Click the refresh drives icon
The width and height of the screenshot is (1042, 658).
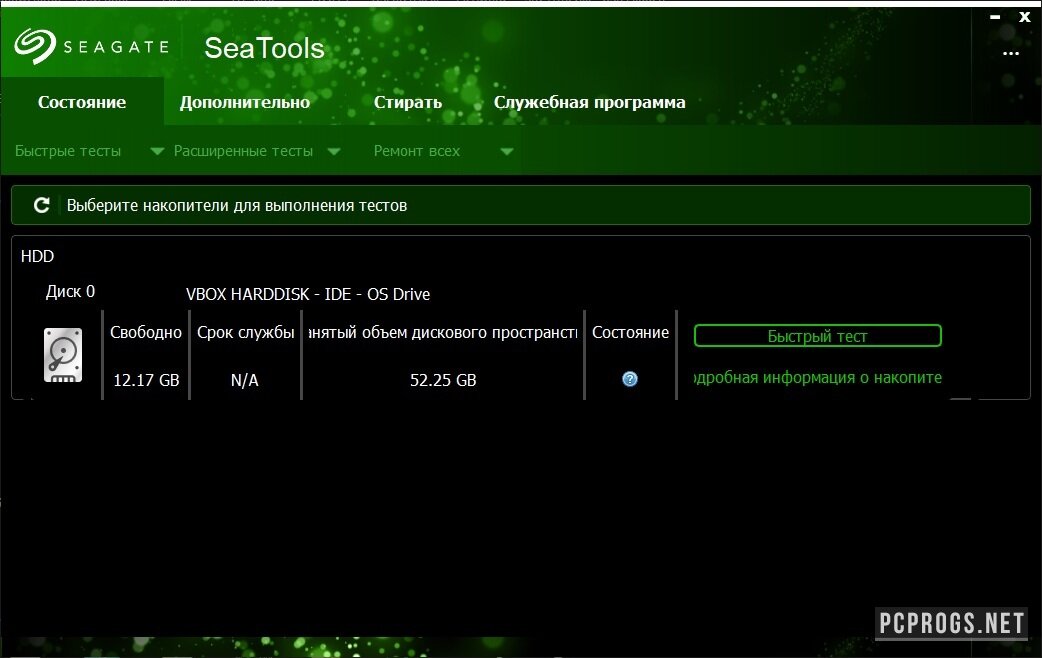coord(41,205)
